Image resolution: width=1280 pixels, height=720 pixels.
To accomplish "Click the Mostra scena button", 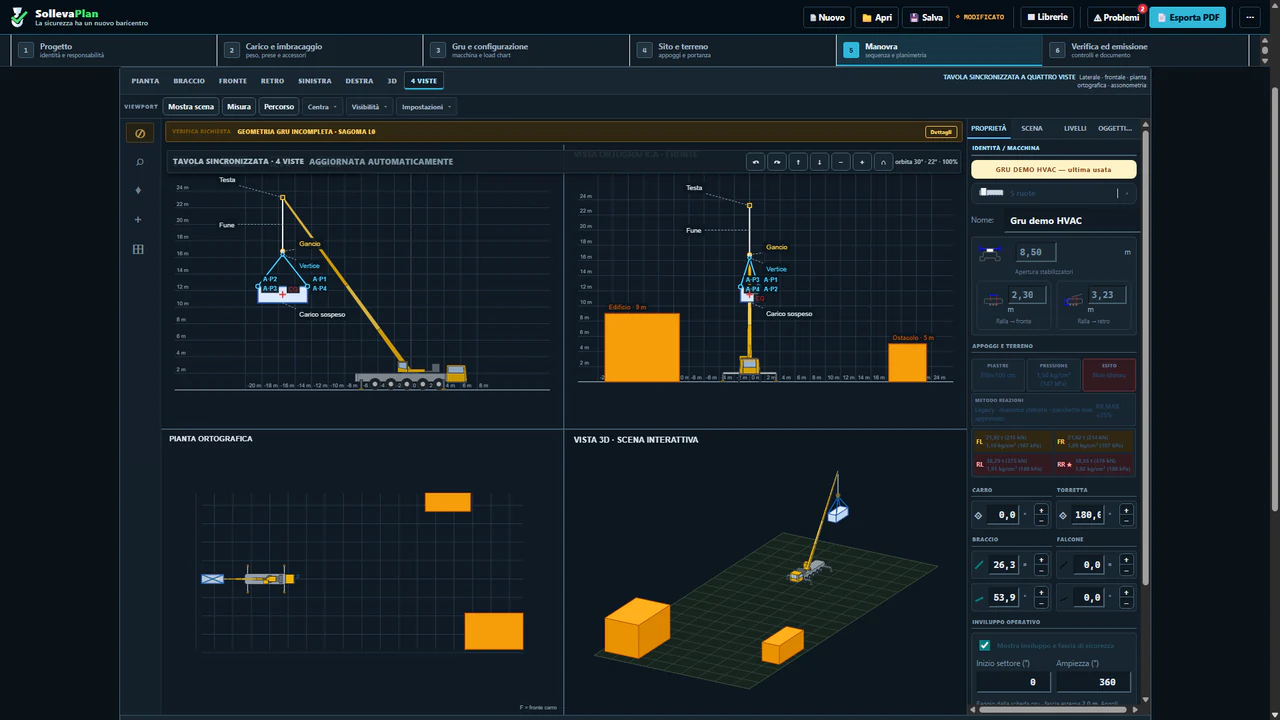I will 191,106.
